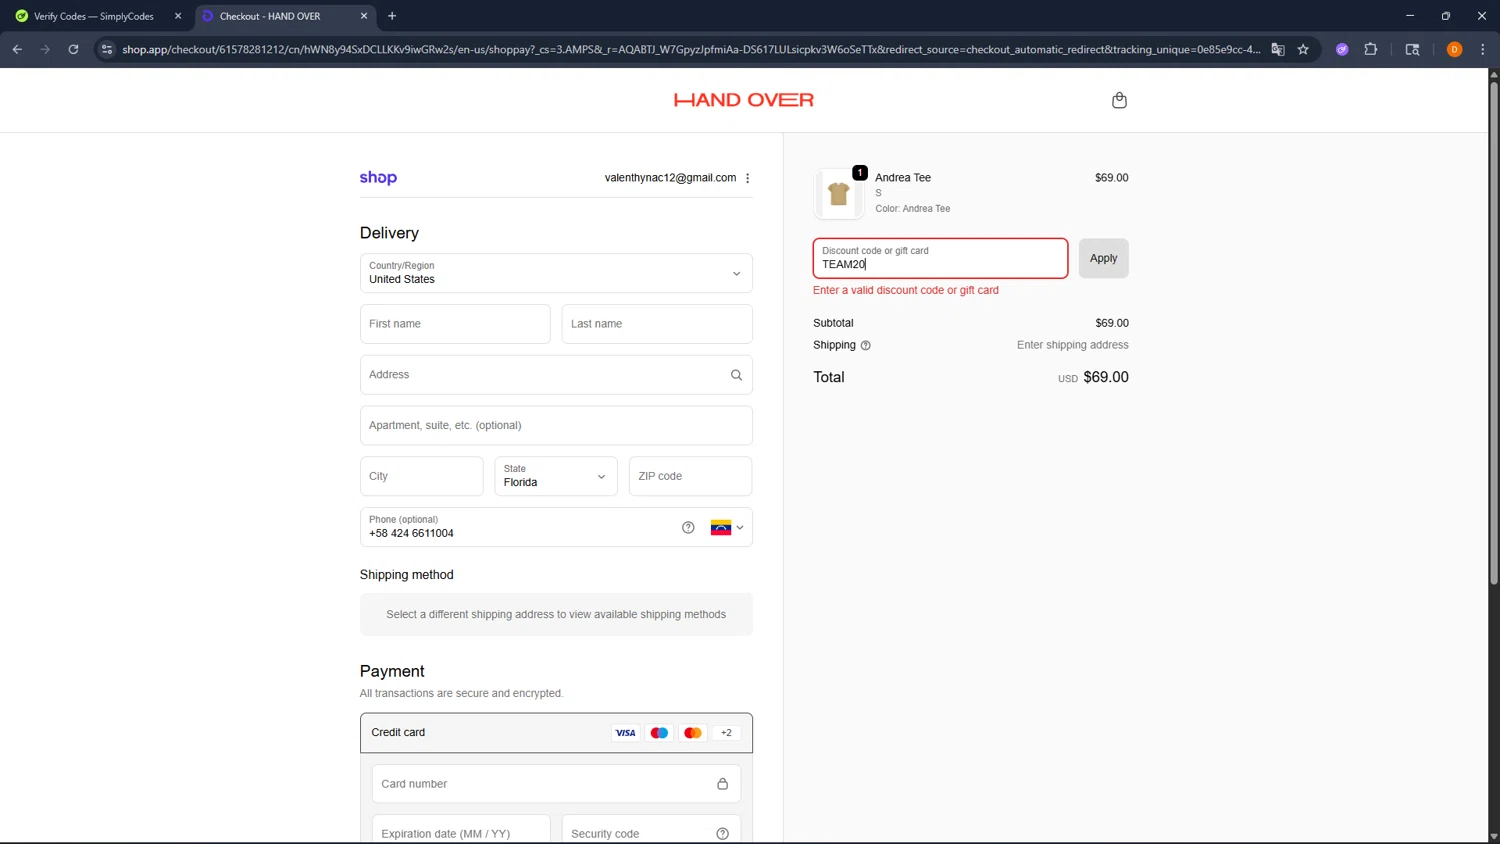Close the Checkout - HAND OVER tab
This screenshot has width=1500, height=844.
pyautogui.click(x=364, y=16)
